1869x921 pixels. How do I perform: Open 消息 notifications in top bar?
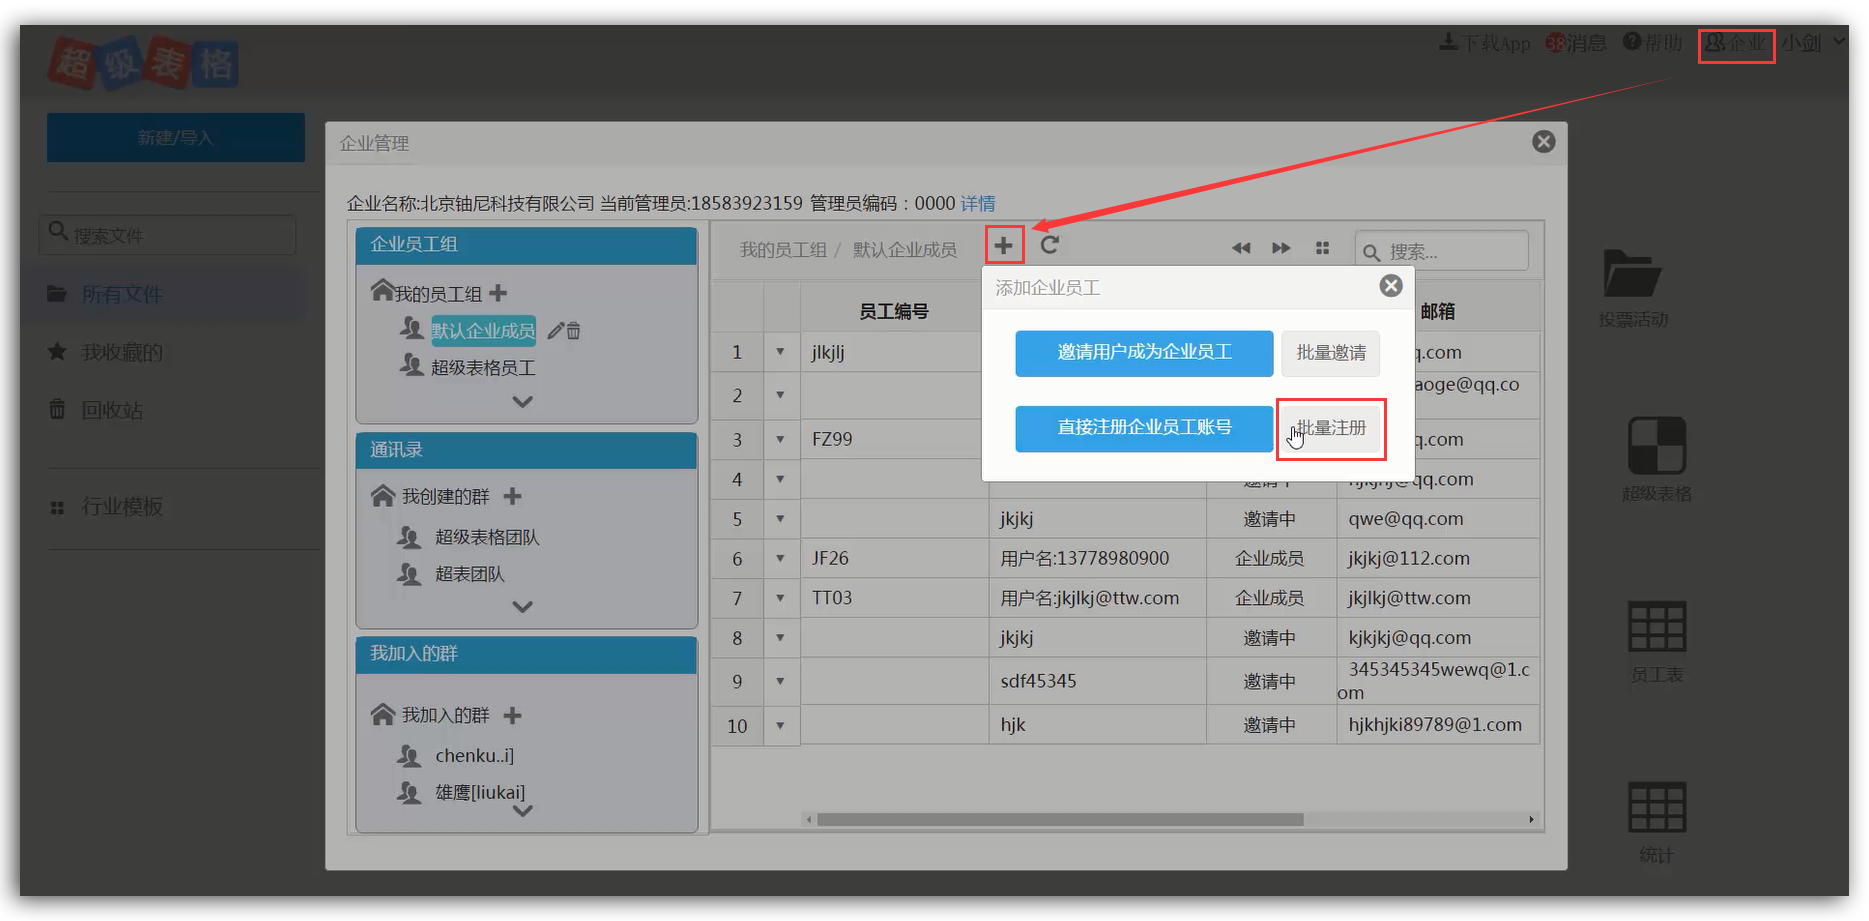[1575, 43]
